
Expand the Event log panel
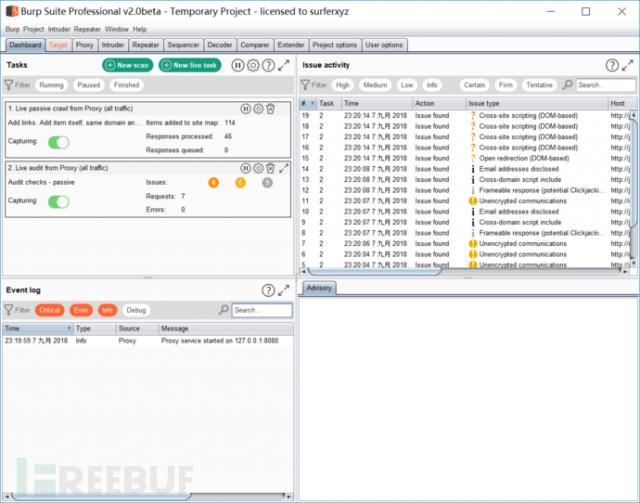coord(284,290)
